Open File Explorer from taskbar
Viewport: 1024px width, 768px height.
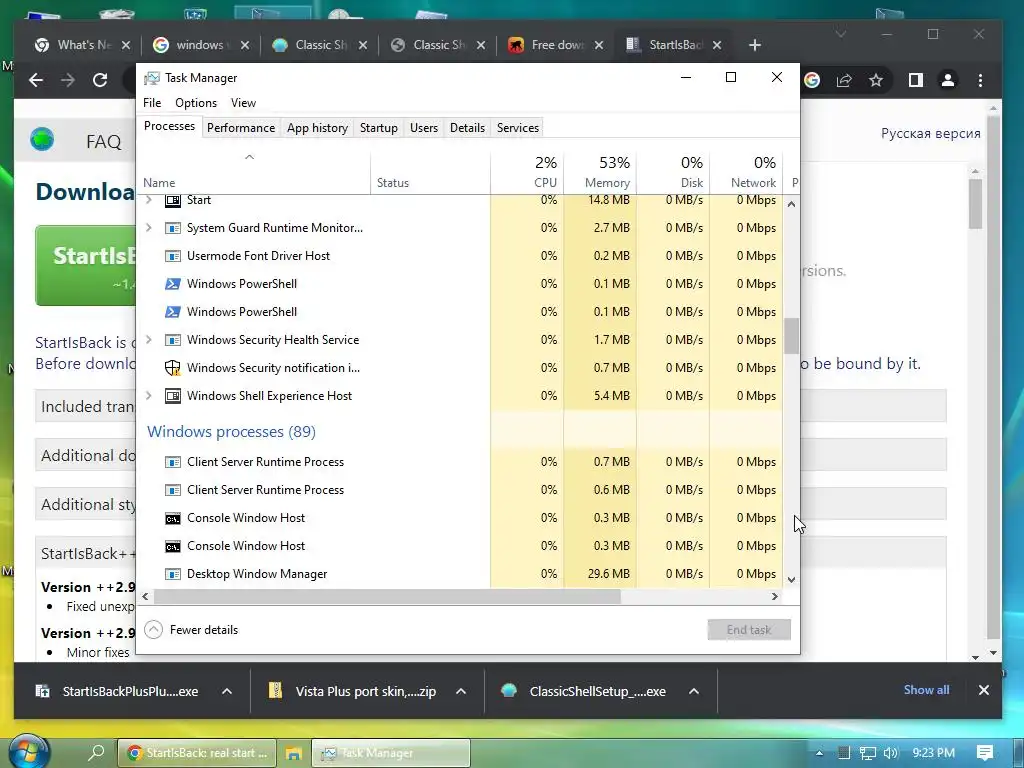coord(294,753)
